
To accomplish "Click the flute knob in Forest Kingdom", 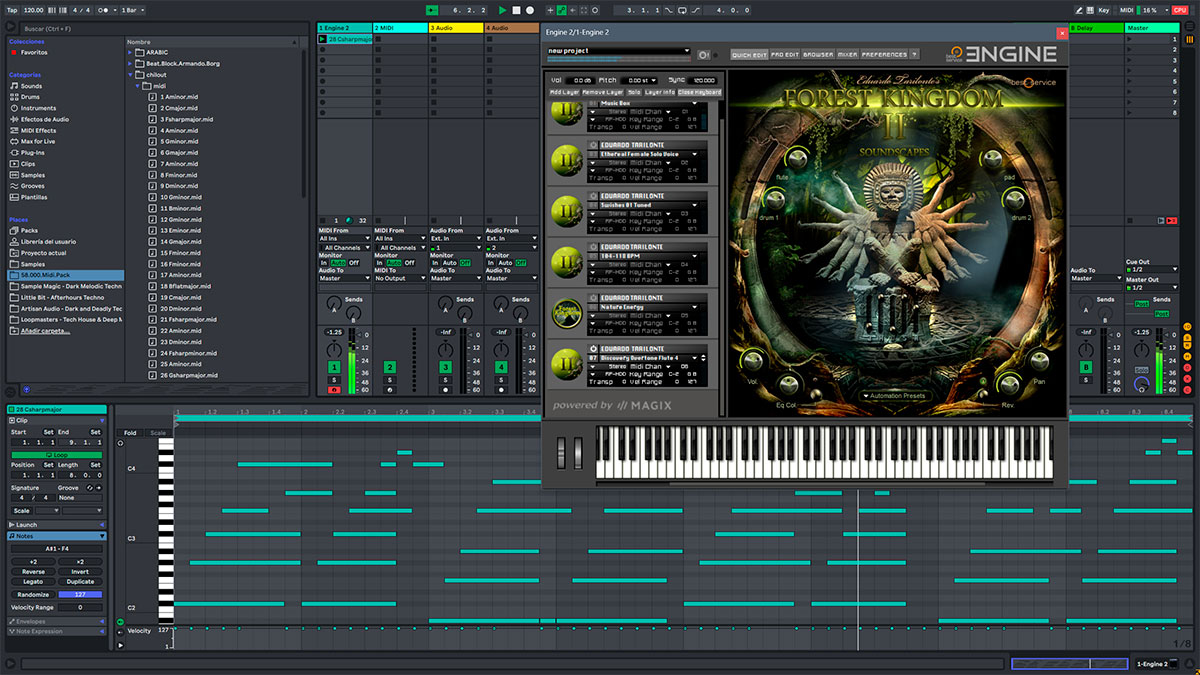I will pyautogui.click(x=797, y=158).
